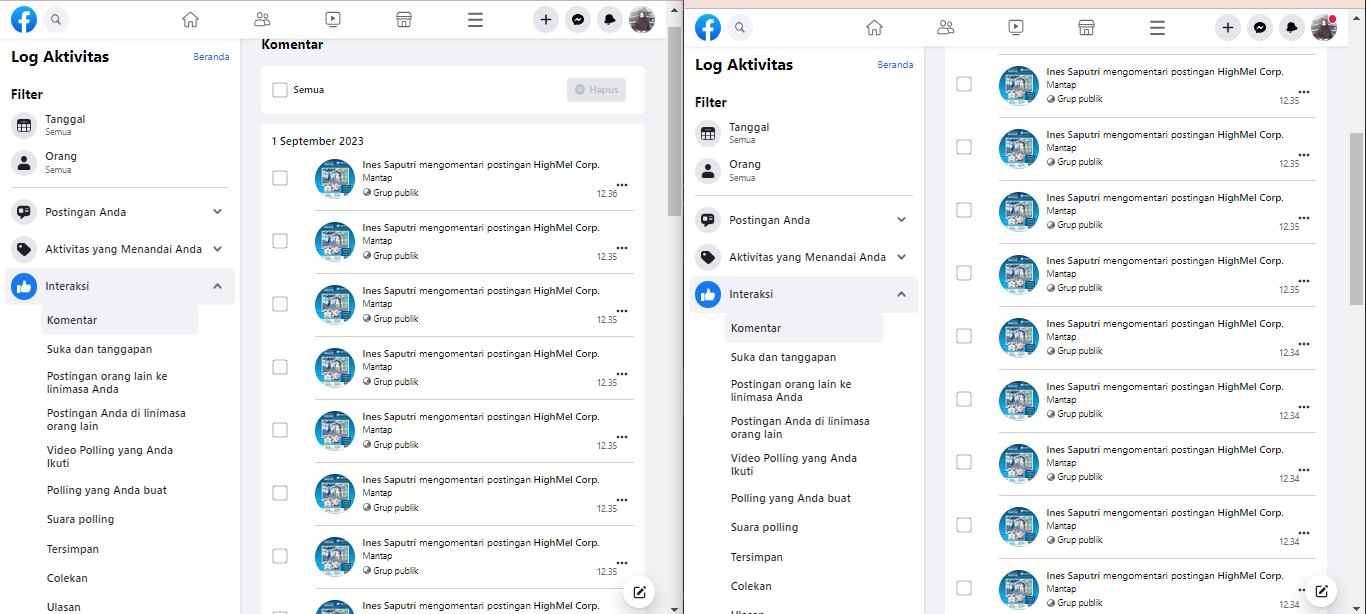1366x614 pixels.
Task: Open Postingan orang lain ke linimasa Anda, left window
Action: click(x=107, y=383)
